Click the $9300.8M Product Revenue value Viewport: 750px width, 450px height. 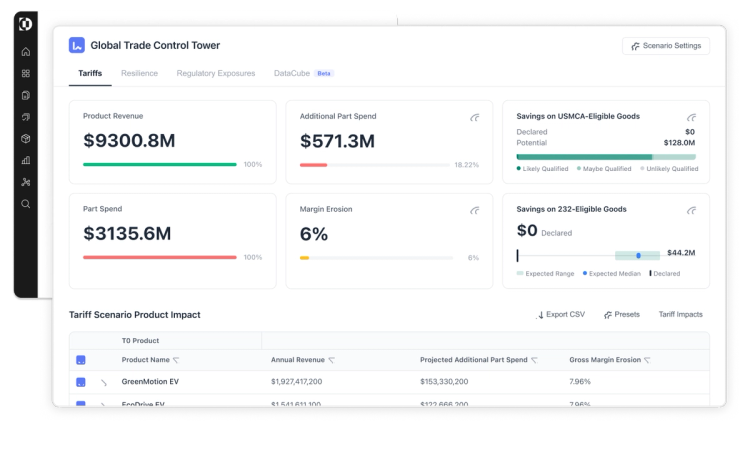pyautogui.click(x=129, y=141)
